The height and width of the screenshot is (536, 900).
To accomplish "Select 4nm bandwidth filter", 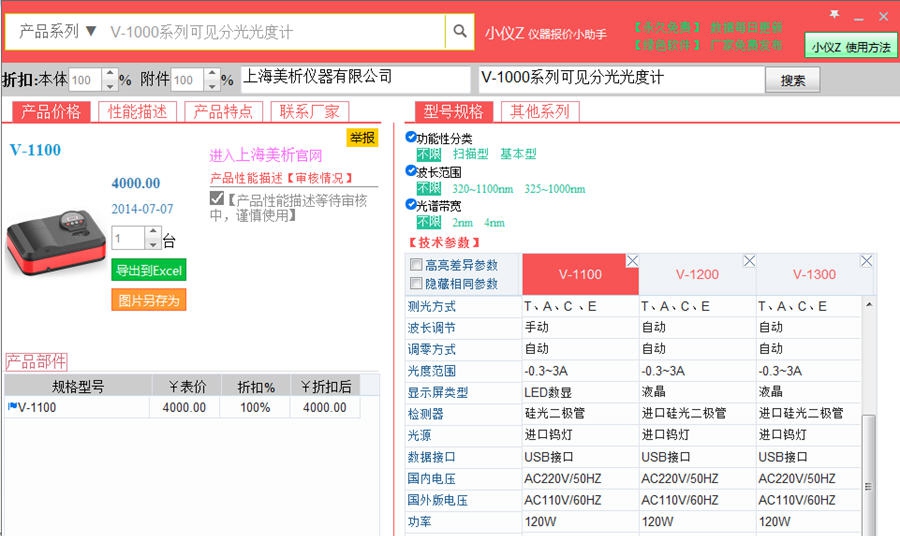I will pyautogui.click(x=494, y=222).
